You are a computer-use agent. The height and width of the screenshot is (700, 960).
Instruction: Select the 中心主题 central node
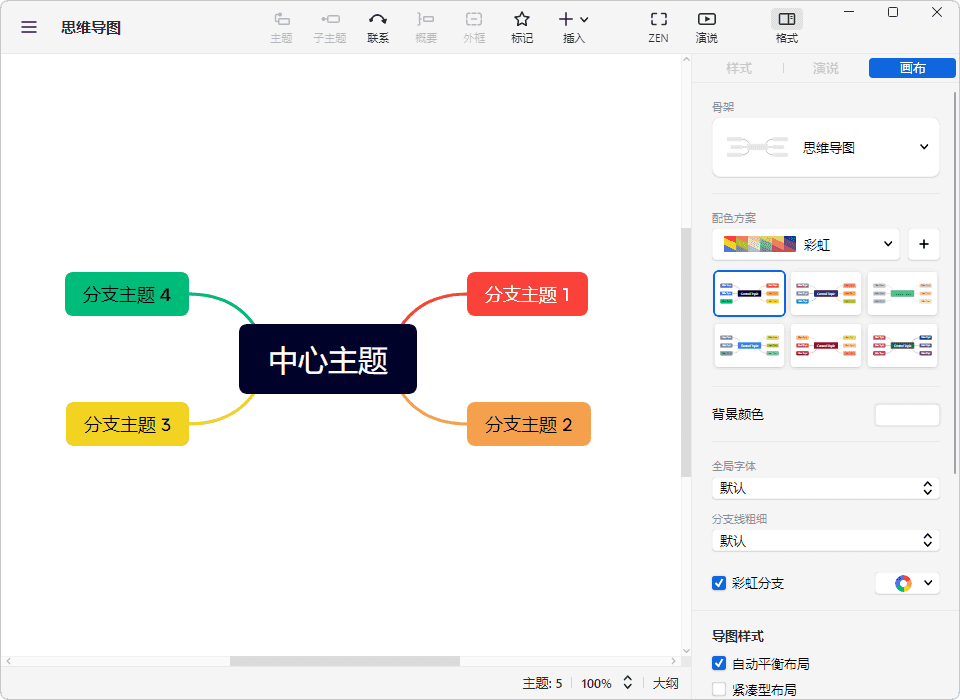(x=328, y=359)
